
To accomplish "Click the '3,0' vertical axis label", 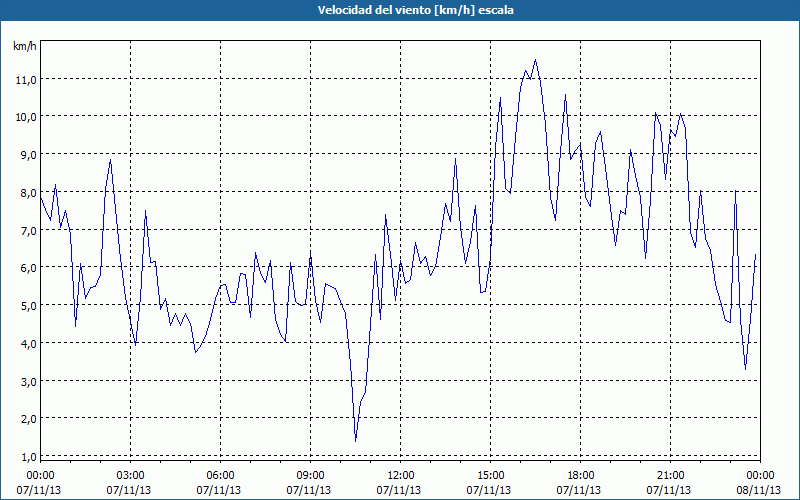I will [28, 381].
